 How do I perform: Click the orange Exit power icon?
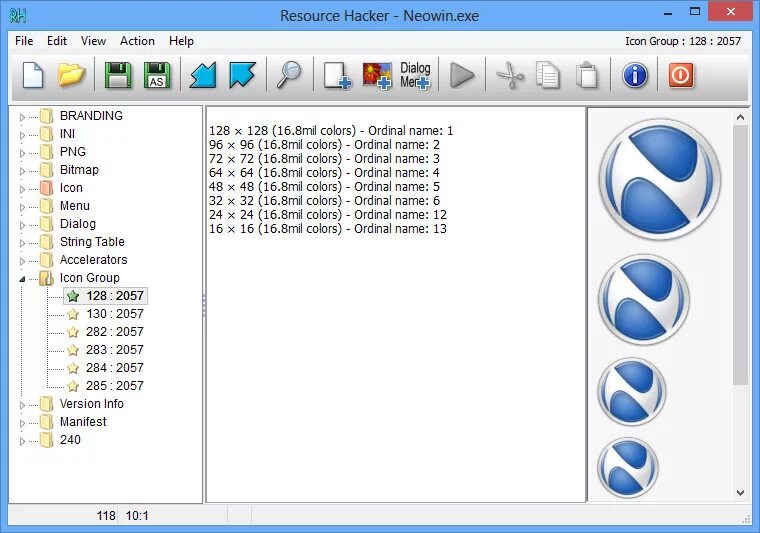(x=681, y=75)
